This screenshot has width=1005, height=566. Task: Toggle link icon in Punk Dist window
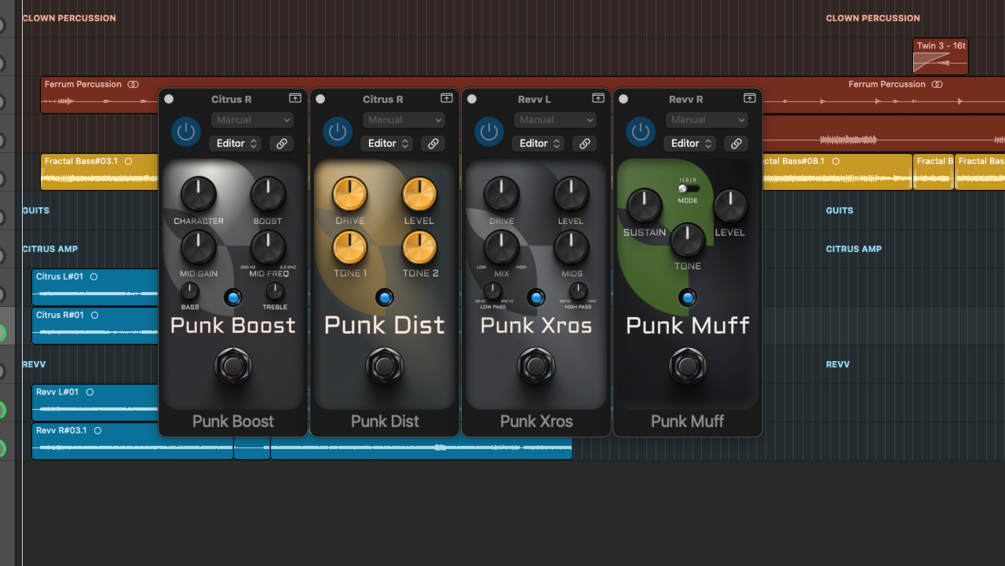point(433,144)
